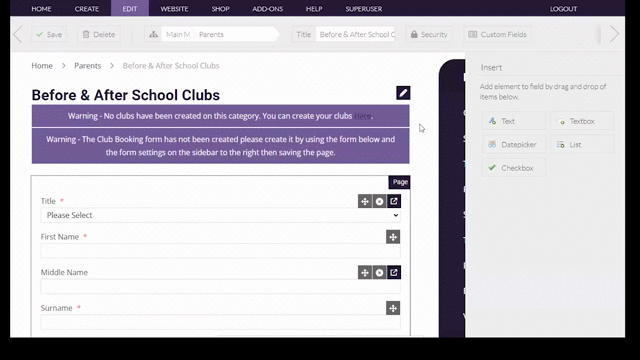Open the HOME menu

(x=41, y=9)
